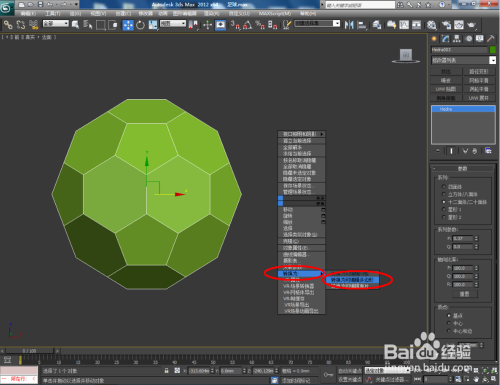The width and height of the screenshot is (500, 385).
Task: Open the Material Editor teapot-sphere icon
Action: 432,25
